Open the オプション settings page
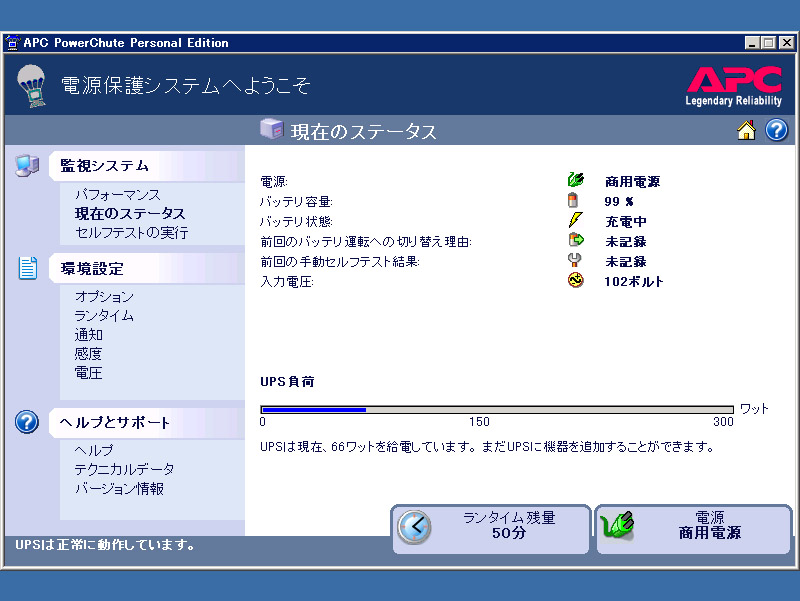 104,296
